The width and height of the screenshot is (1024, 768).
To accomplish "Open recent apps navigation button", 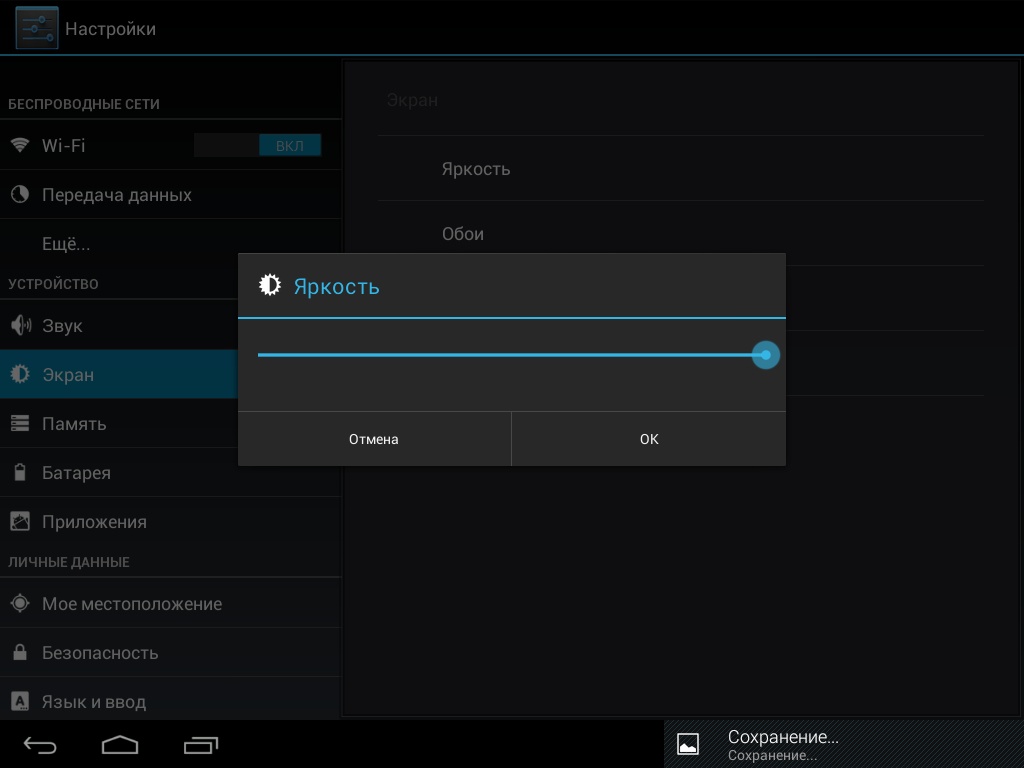I will 200,745.
